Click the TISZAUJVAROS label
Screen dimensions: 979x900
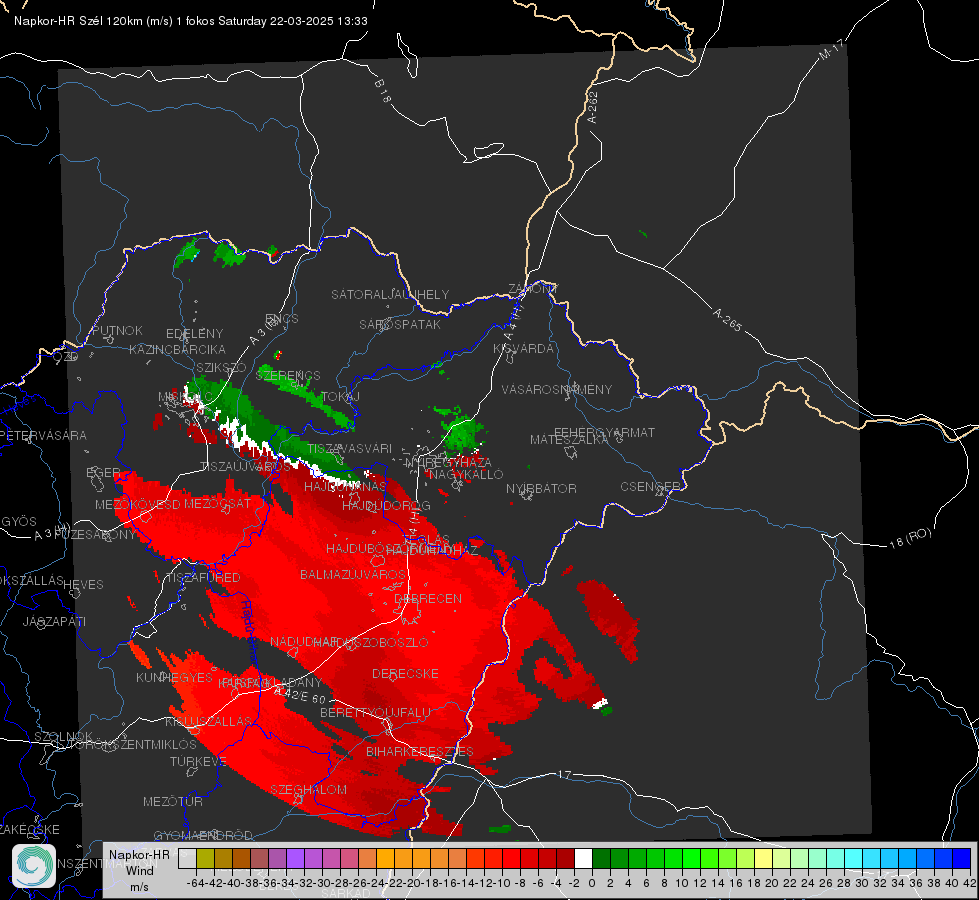click(x=245, y=467)
